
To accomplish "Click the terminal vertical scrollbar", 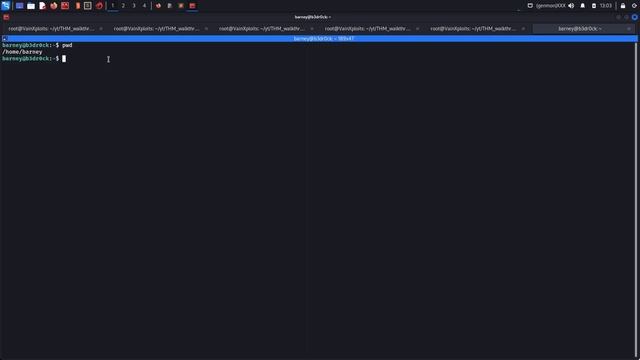I will point(636,200).
